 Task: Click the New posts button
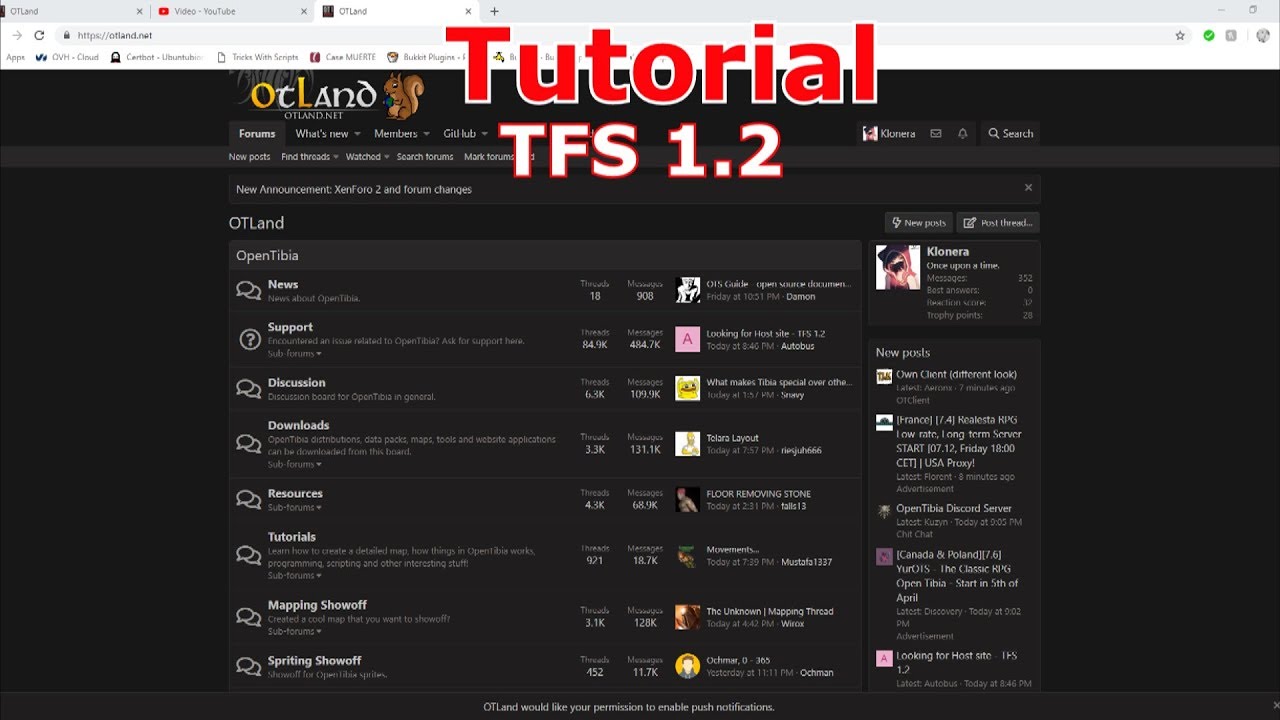tap(918, 223)
